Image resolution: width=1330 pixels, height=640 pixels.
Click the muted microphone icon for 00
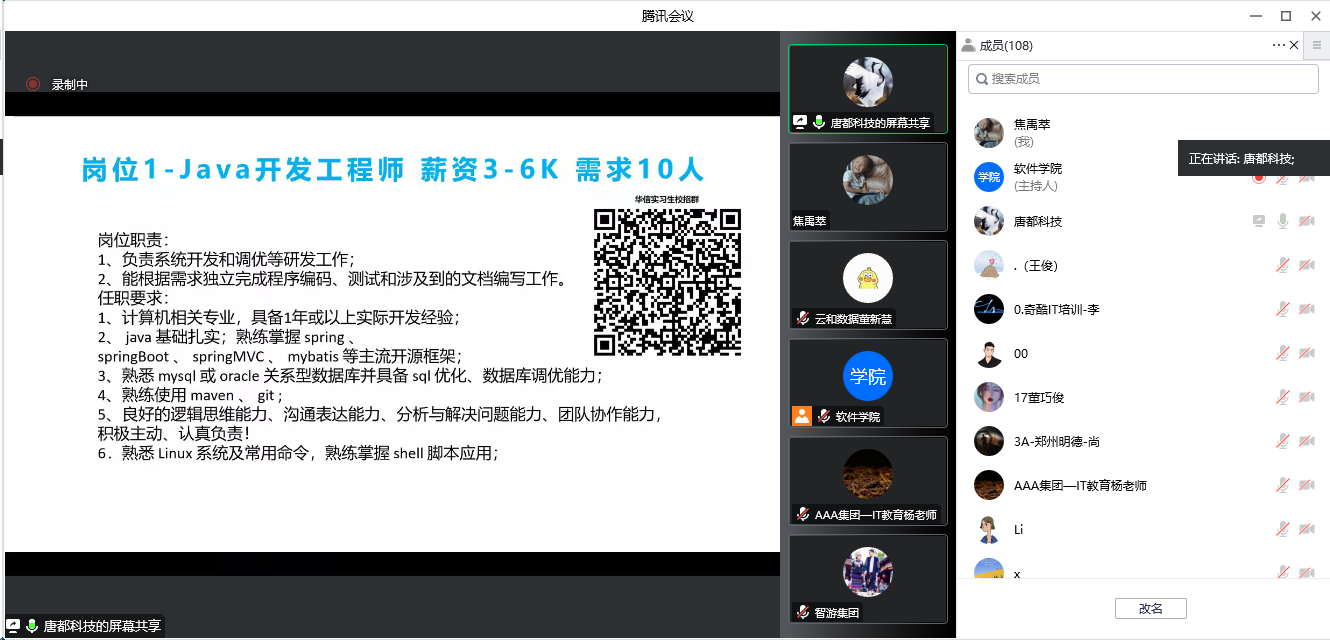tap(1282, 354)
